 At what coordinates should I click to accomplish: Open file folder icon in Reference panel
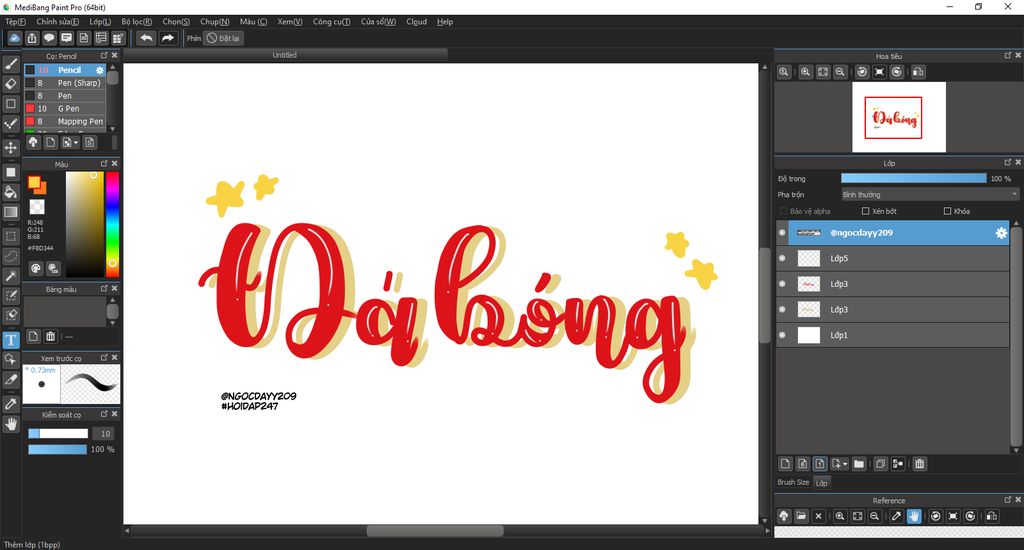click(x=801, y=516)
